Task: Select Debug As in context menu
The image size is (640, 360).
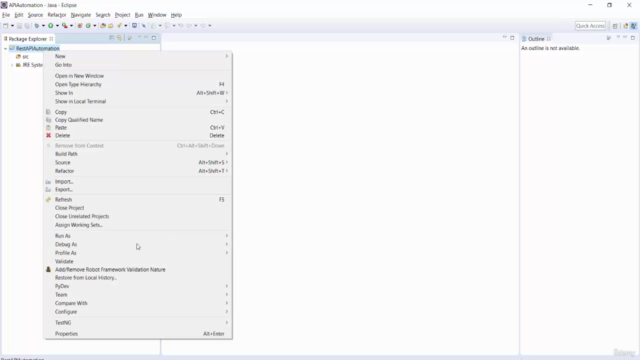Action: pyautogui.click(x=138, y=244)
